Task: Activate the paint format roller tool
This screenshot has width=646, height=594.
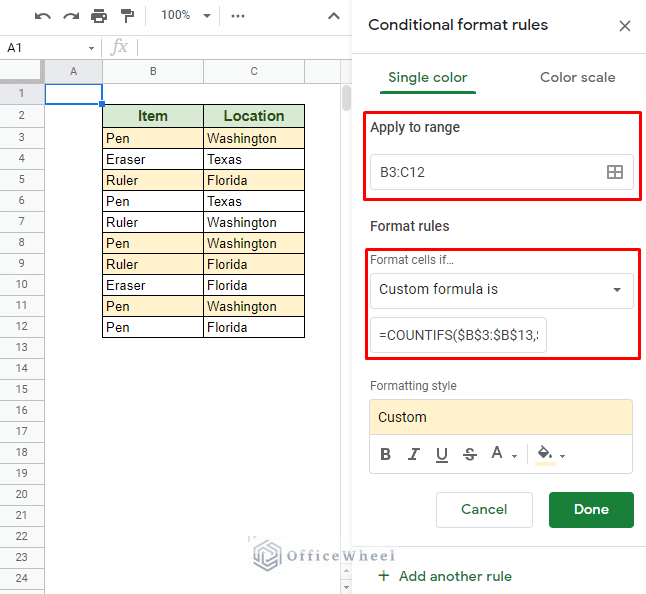Action: coord(127,16)
